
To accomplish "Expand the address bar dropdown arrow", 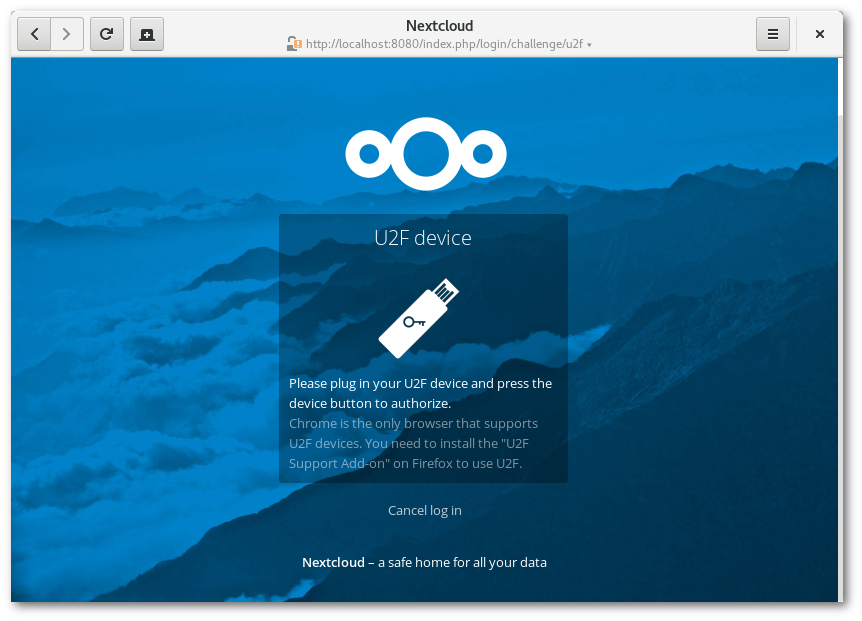I will point(589,45).
